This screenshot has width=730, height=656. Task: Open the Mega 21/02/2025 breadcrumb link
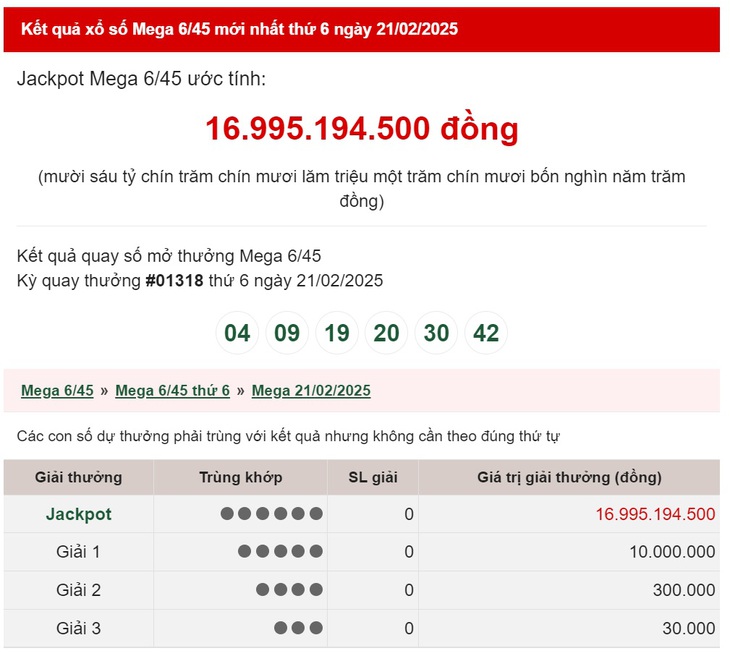(311, 390)
